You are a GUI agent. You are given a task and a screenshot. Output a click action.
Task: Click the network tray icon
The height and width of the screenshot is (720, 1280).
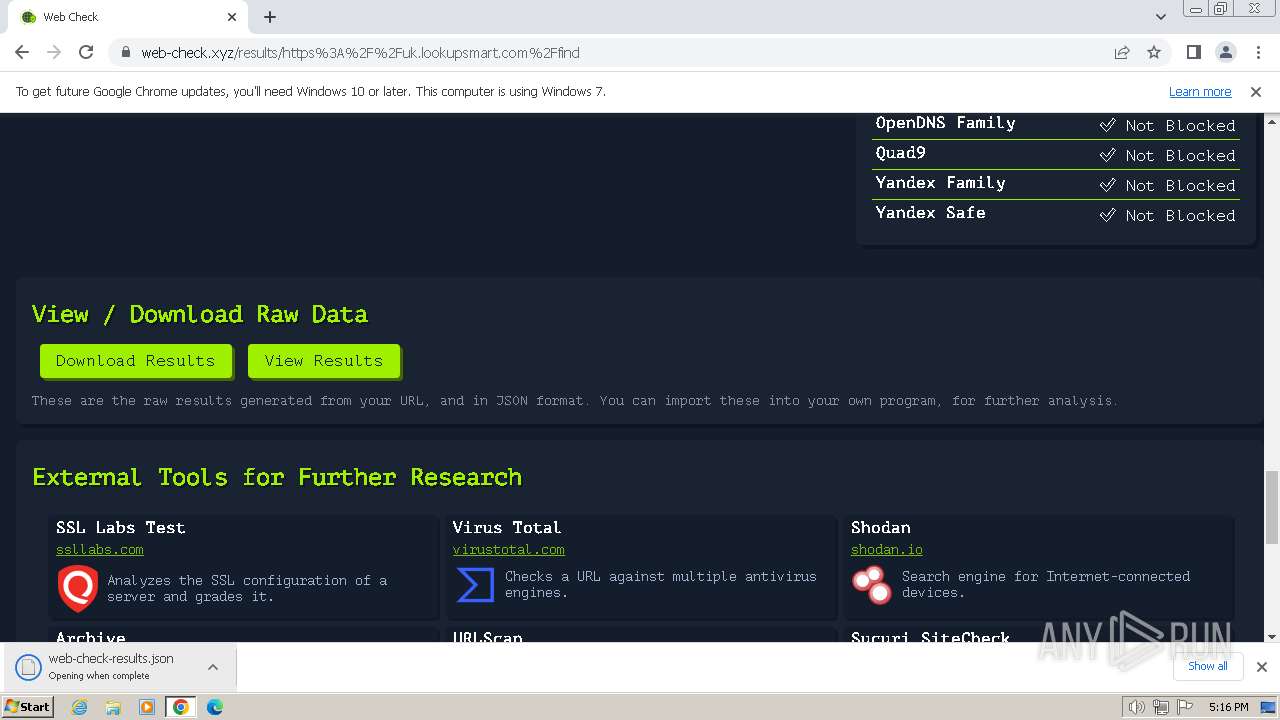[1161, 707]
